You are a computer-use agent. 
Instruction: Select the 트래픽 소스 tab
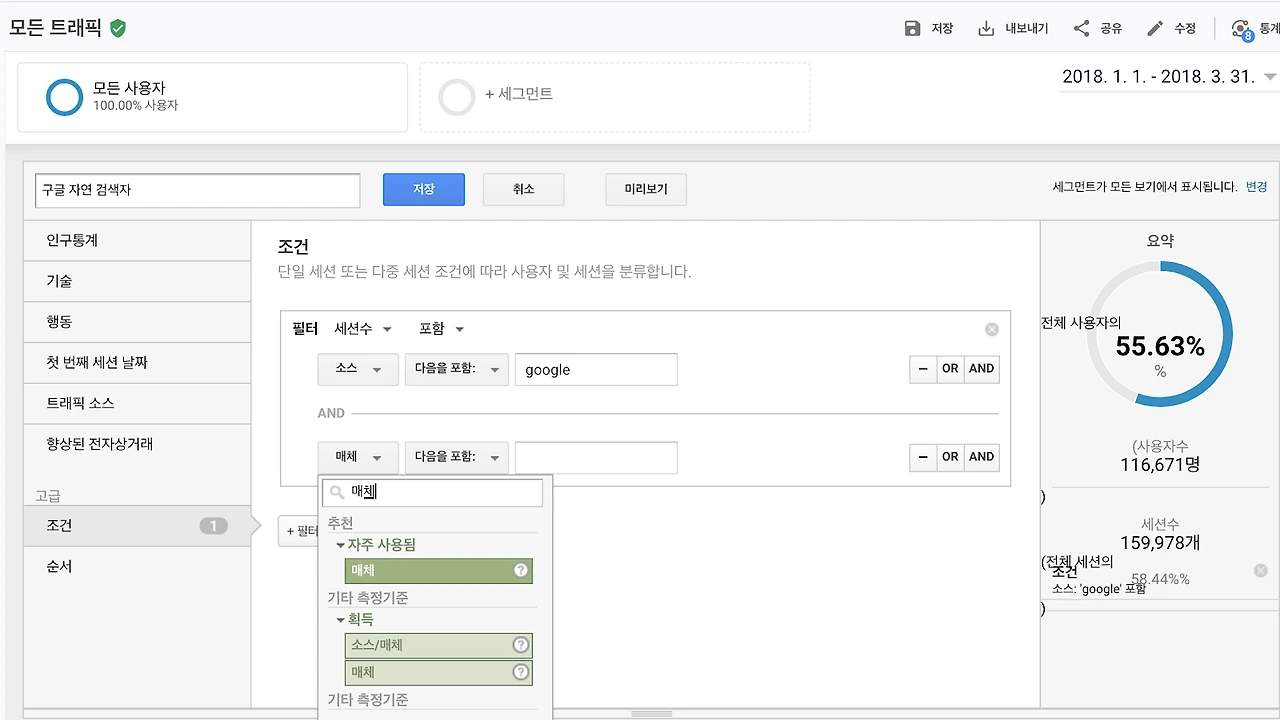pos(137,403)
